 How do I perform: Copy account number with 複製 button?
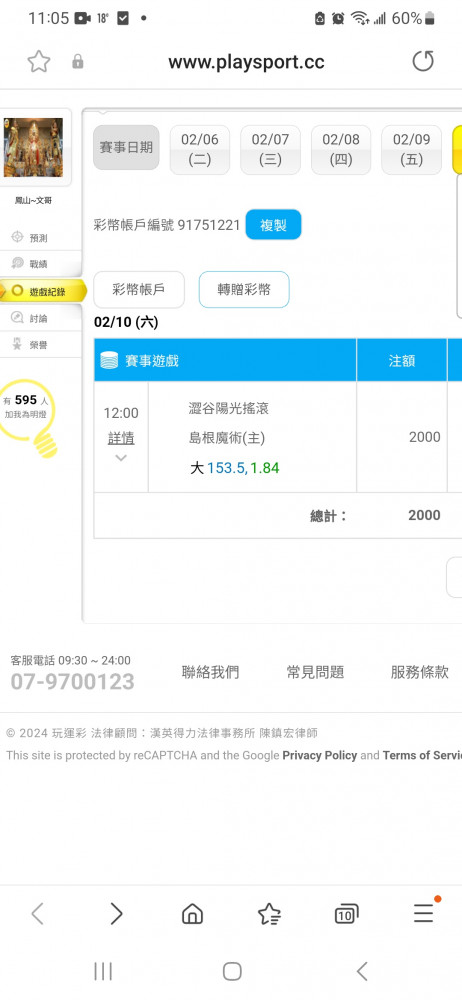coord(273,224)
